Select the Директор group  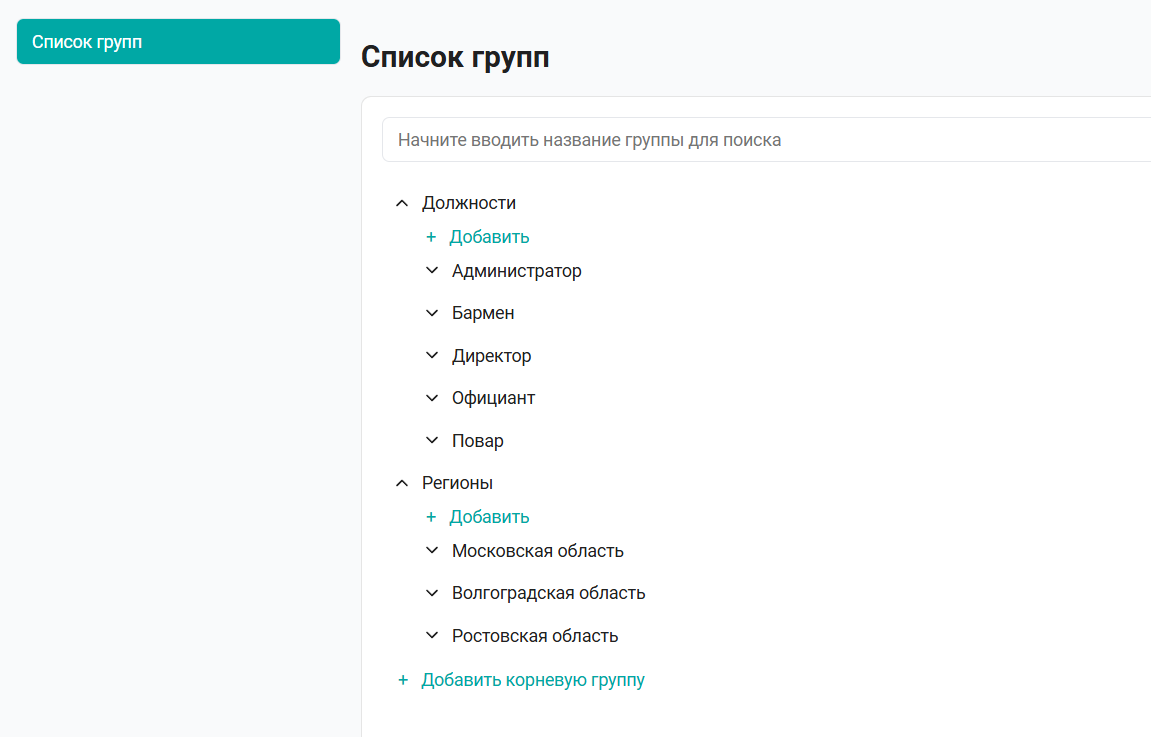pos(492,357)
